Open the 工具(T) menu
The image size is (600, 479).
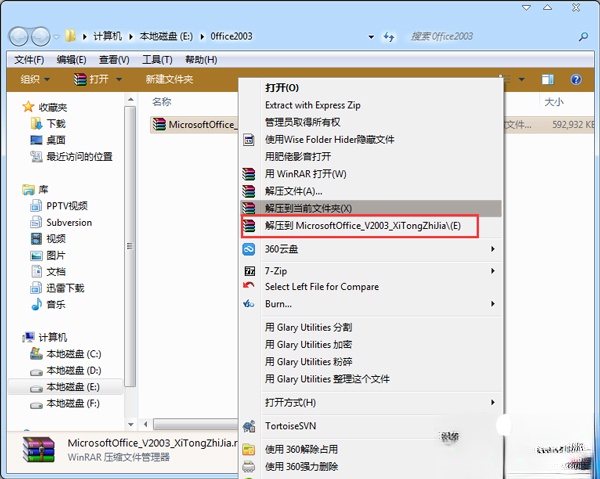click(157, 60)
